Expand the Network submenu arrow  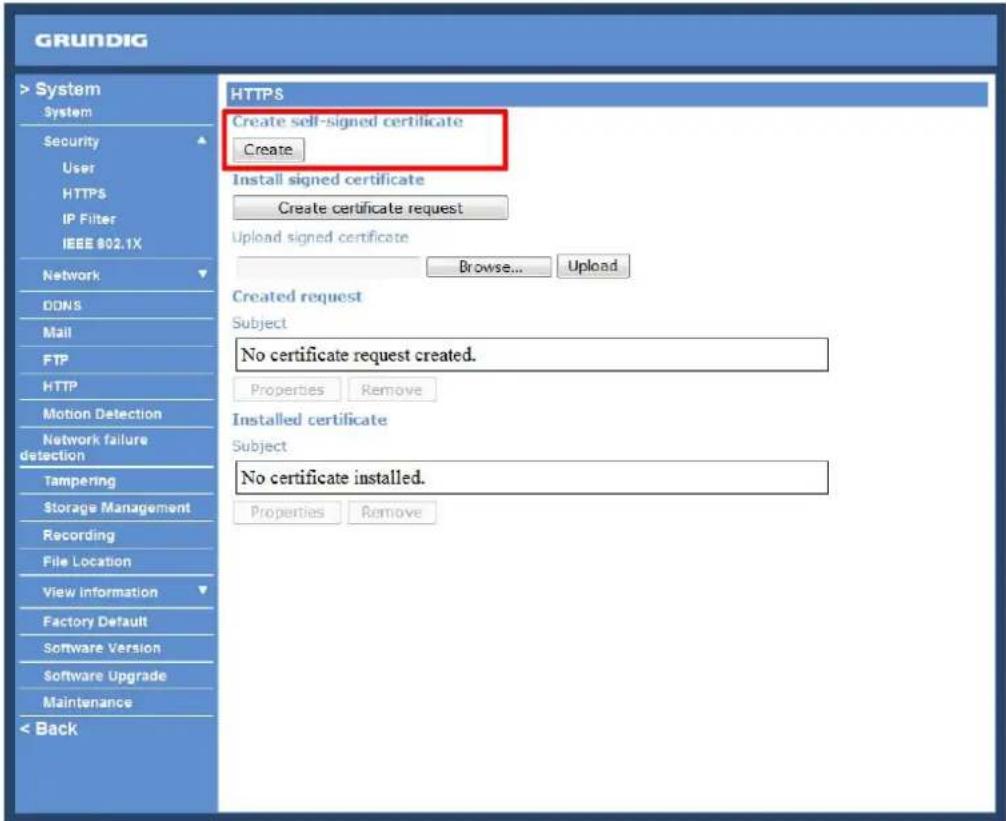pyautogui.click(x=203, y=275)
